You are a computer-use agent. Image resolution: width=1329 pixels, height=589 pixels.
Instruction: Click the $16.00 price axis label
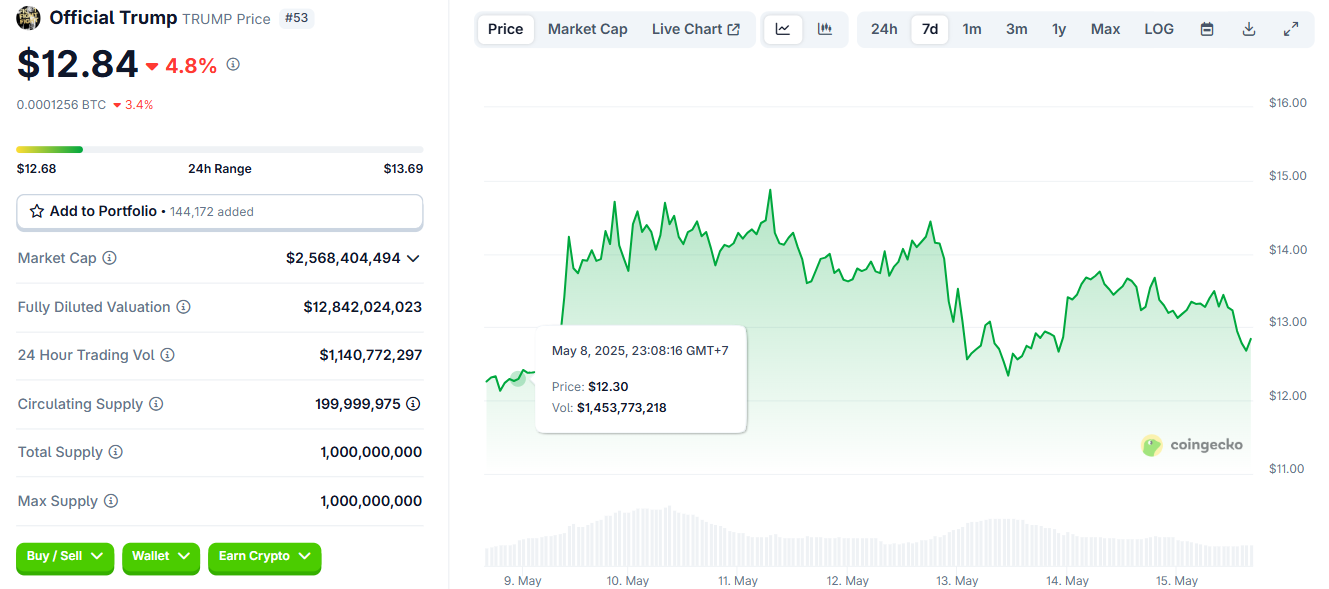click(1288, 103)
